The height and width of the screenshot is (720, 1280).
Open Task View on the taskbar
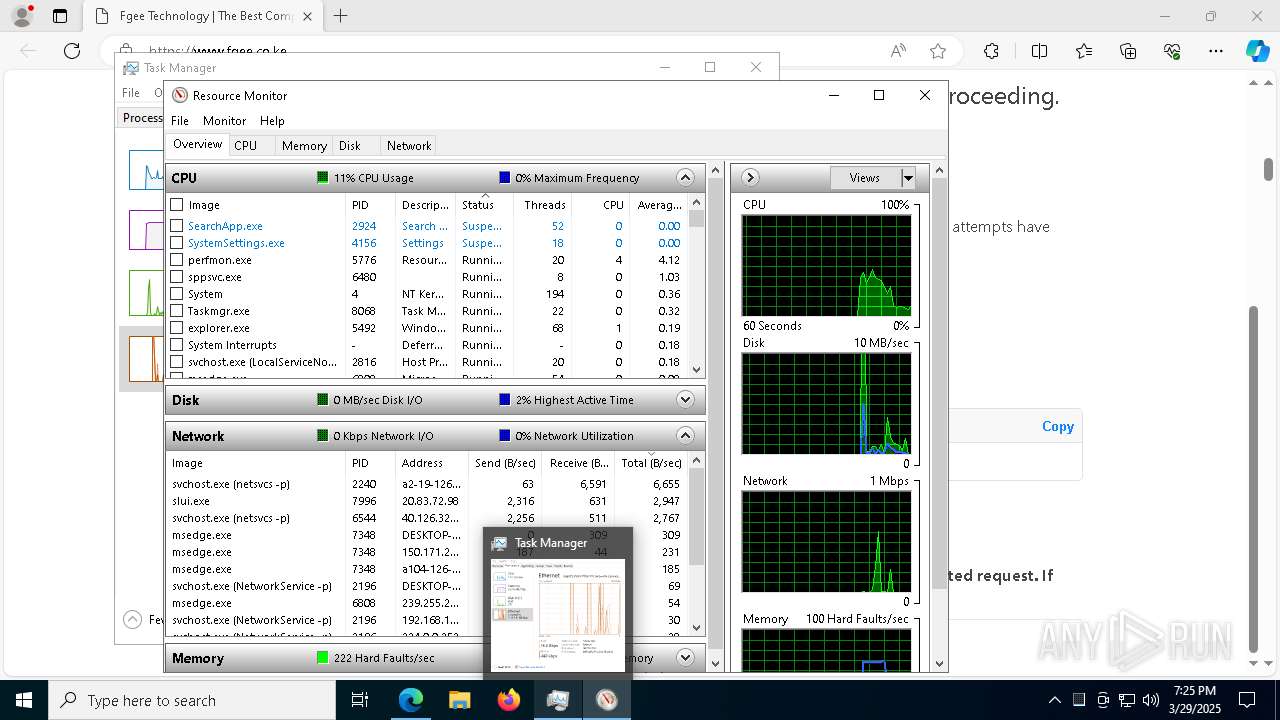coord(360,700)
